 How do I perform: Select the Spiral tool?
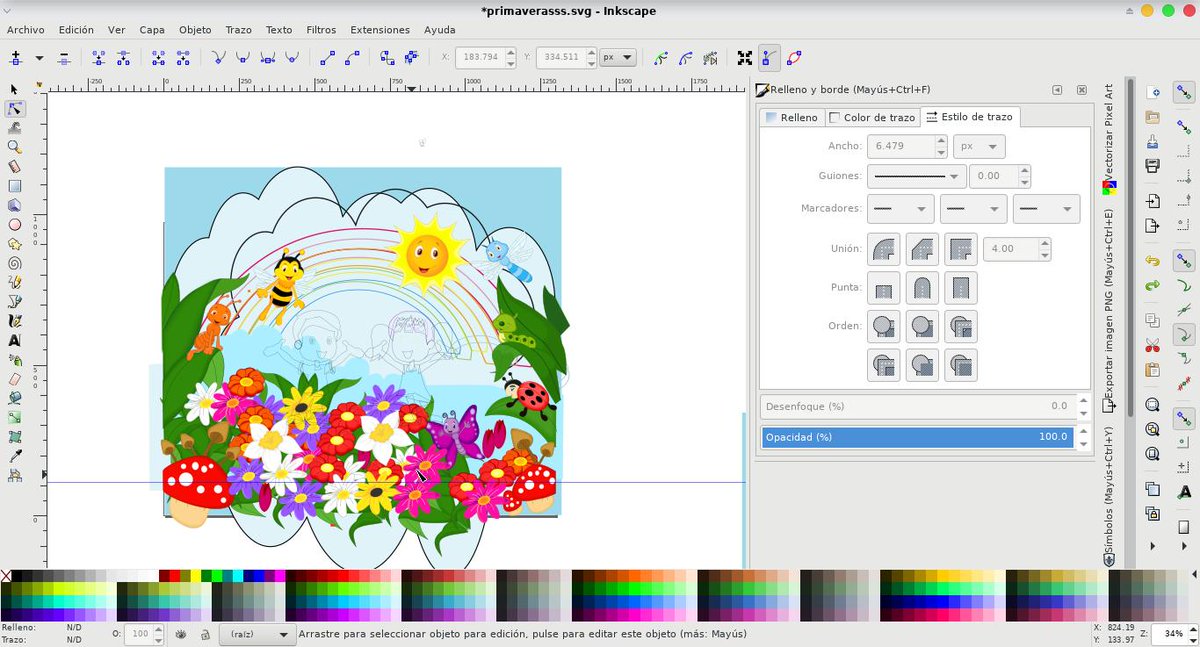14,263
